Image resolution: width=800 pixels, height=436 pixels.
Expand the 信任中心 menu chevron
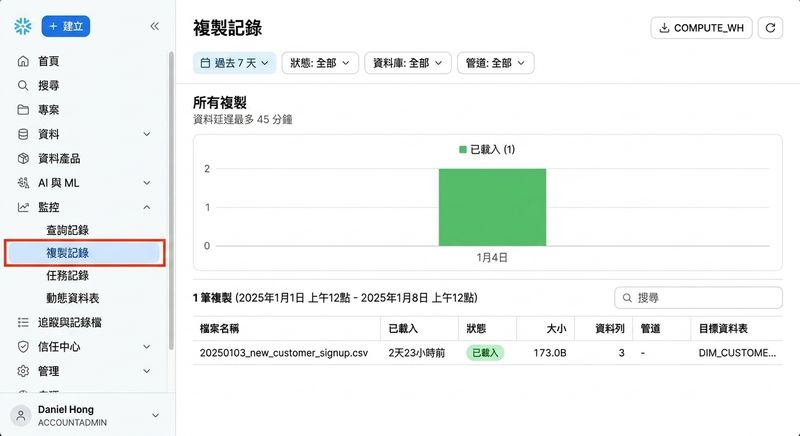[146, 347]
